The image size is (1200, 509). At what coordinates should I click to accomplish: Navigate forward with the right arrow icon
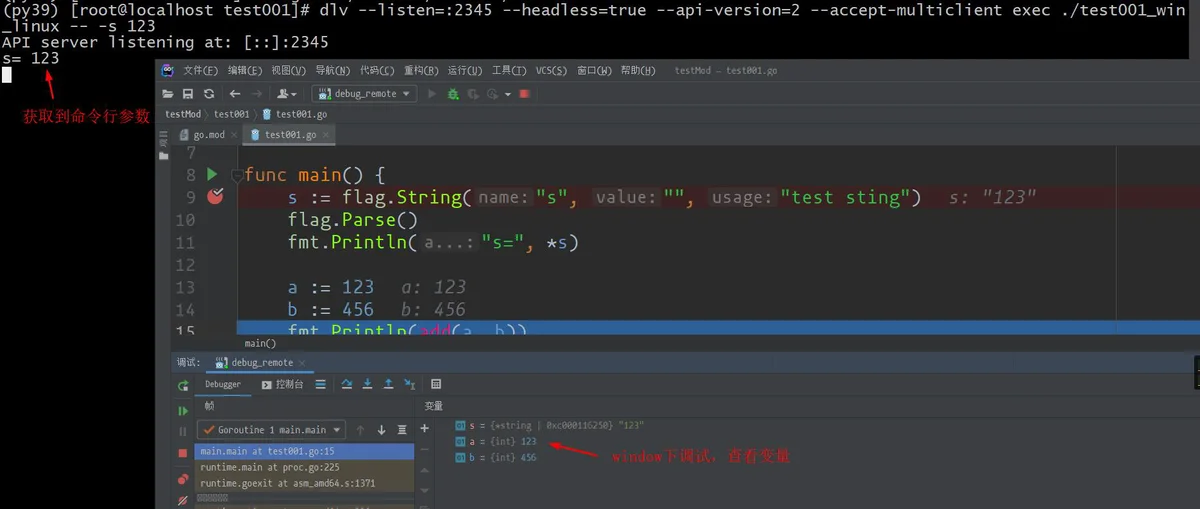coord(257,94)
